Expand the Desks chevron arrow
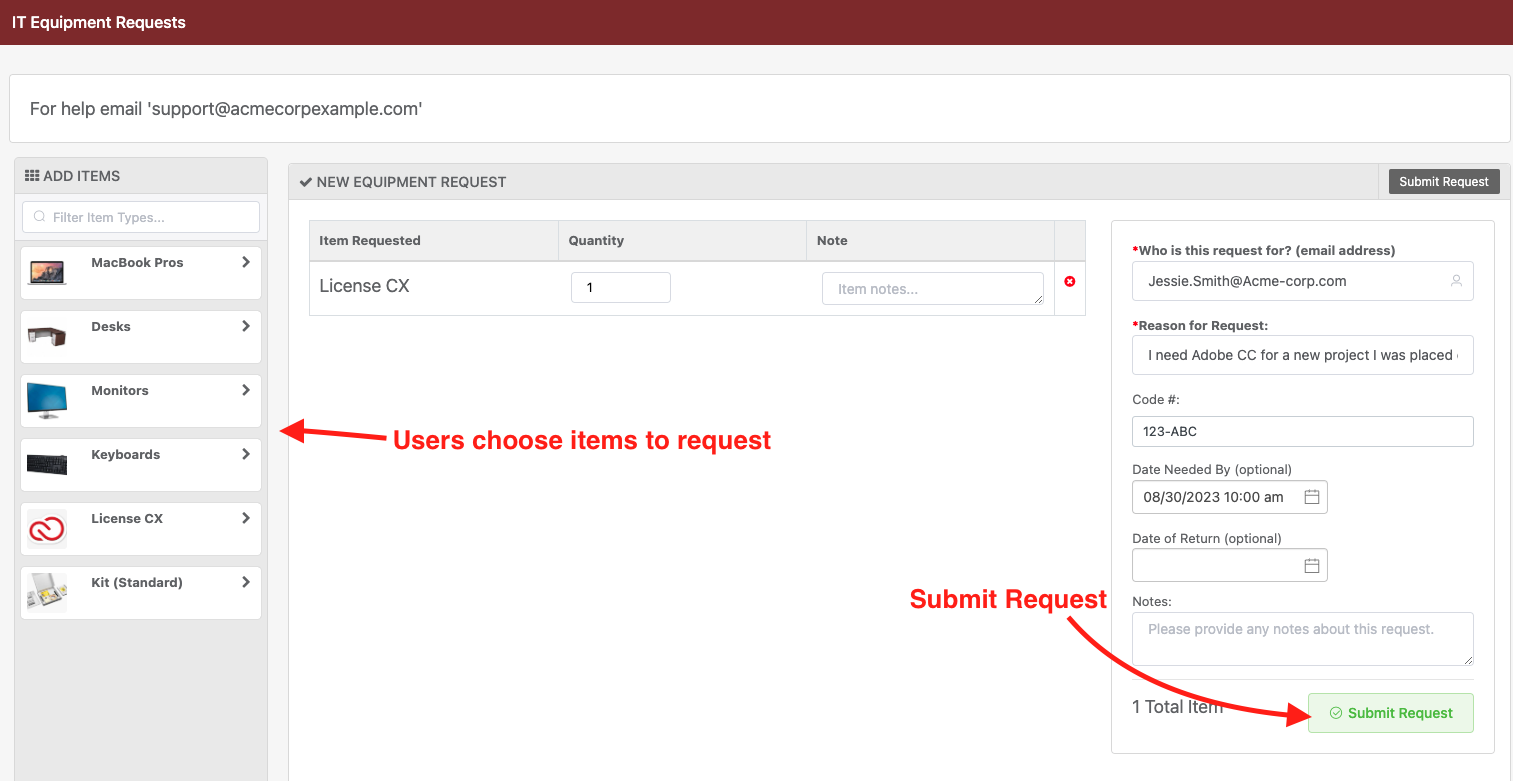Screen dimensions: 1513x781 (x=246, y=326)
